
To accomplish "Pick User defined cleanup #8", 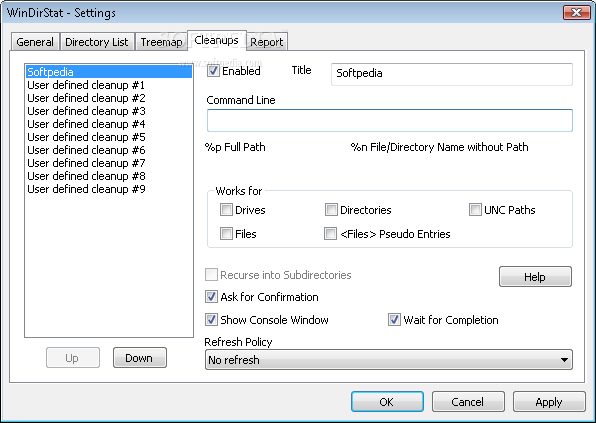I will coord(109,176).
